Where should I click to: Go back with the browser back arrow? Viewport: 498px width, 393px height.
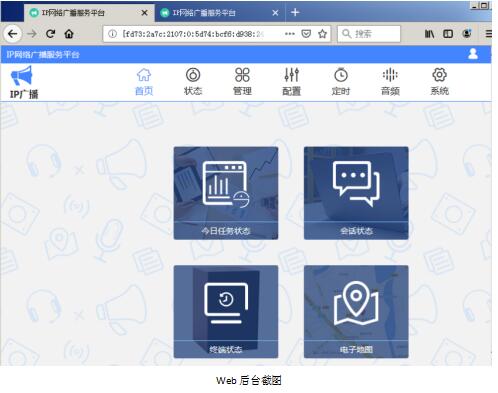point(13,34)
